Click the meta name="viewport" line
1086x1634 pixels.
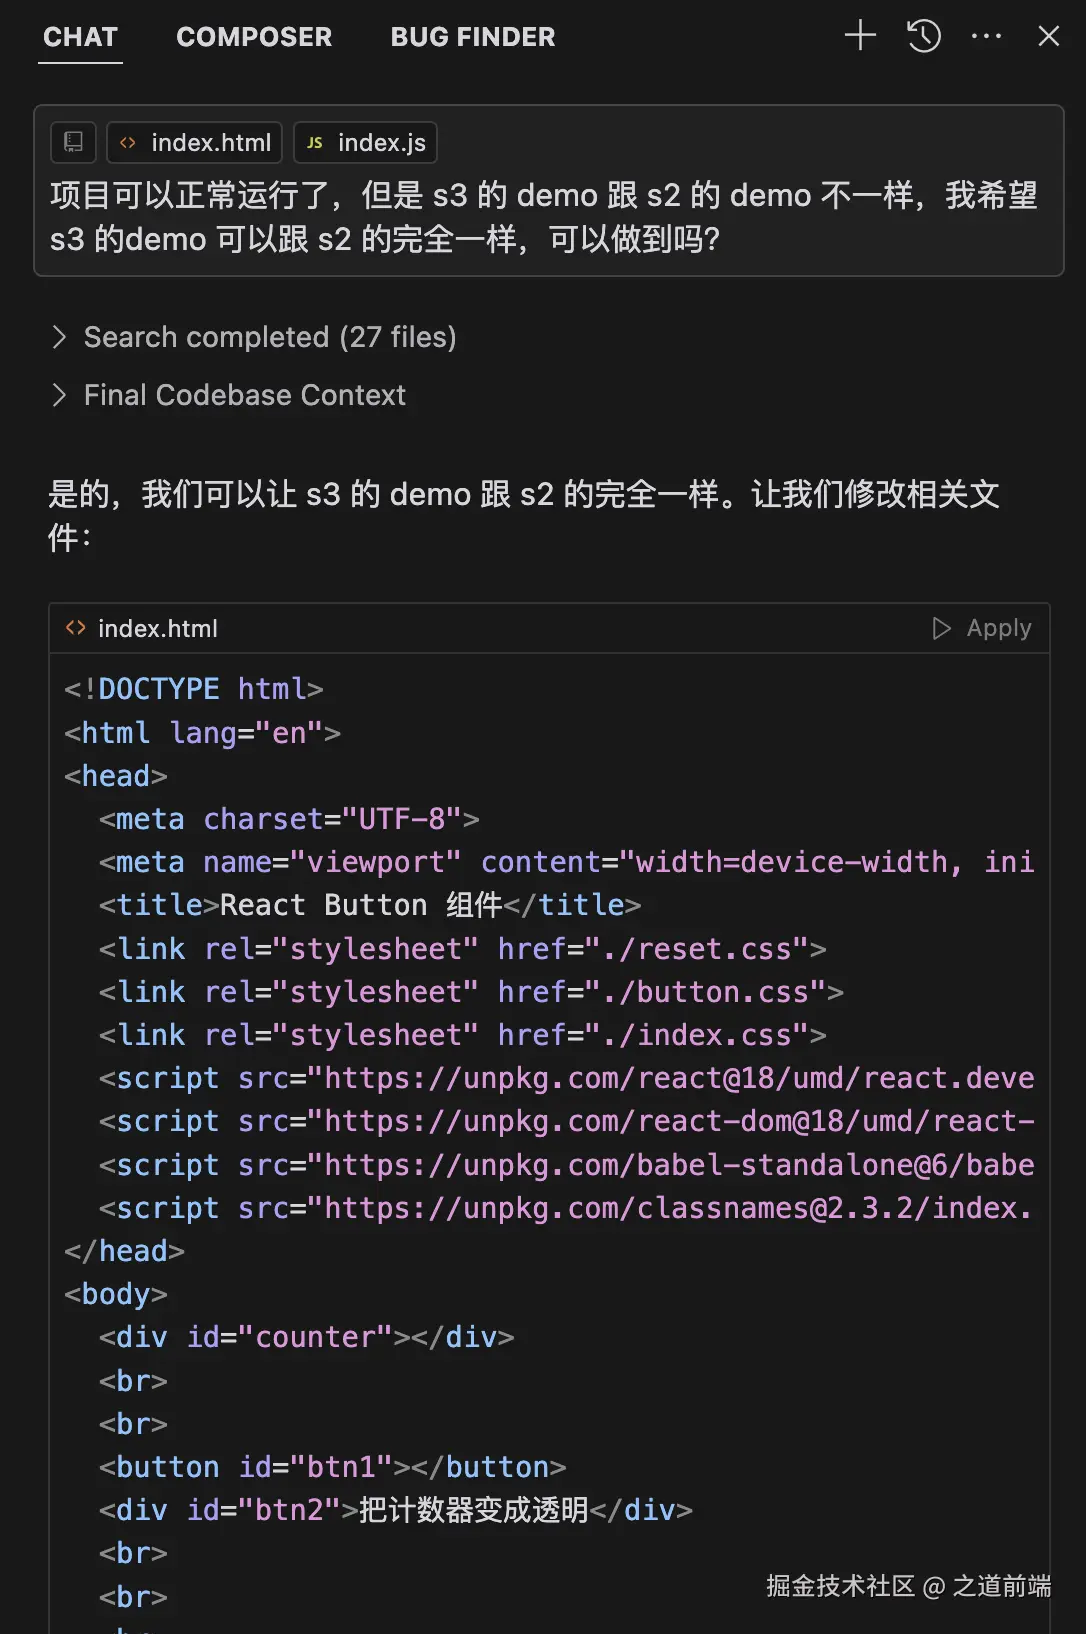pos(567,862)
